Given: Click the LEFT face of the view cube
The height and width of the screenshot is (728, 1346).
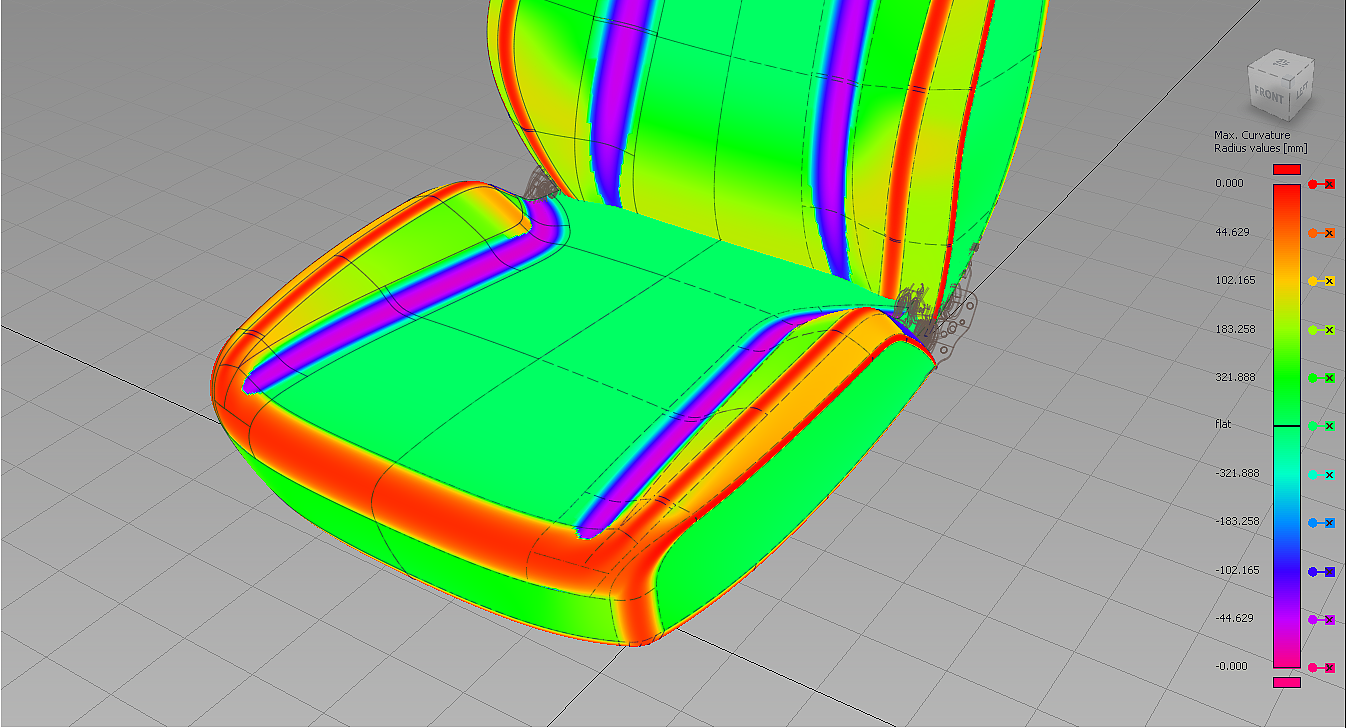Looking at the screenshot, I should click(x=1301, y=89).
